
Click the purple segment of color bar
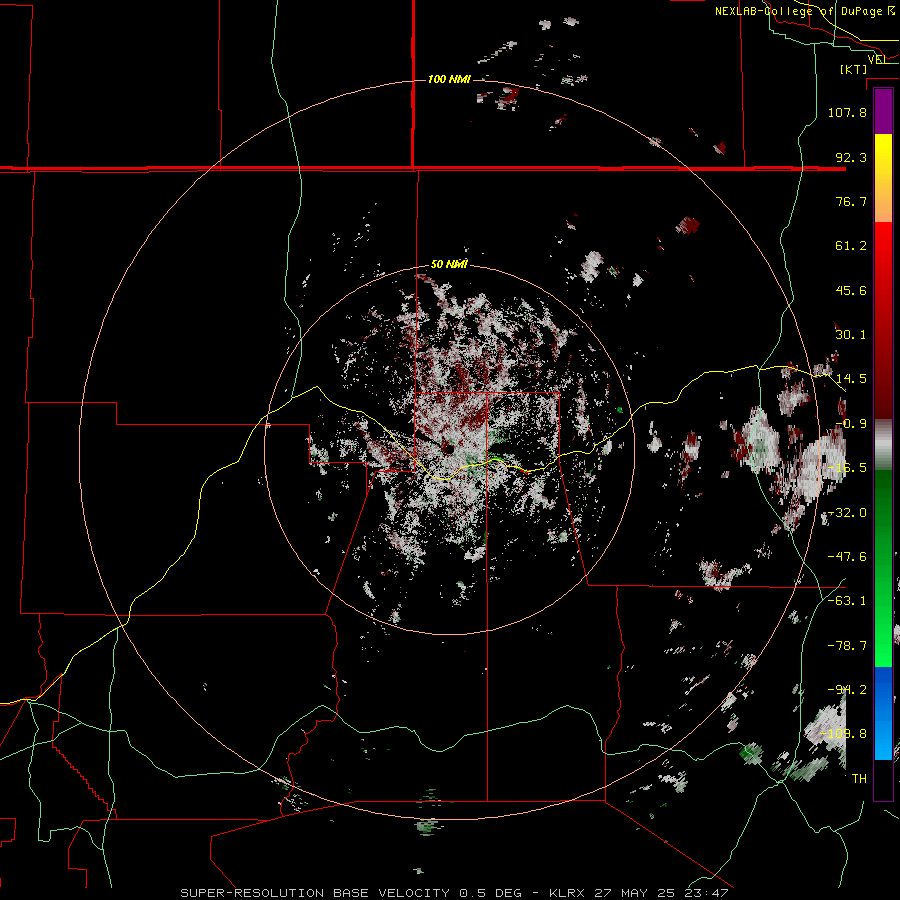point(883,111)
